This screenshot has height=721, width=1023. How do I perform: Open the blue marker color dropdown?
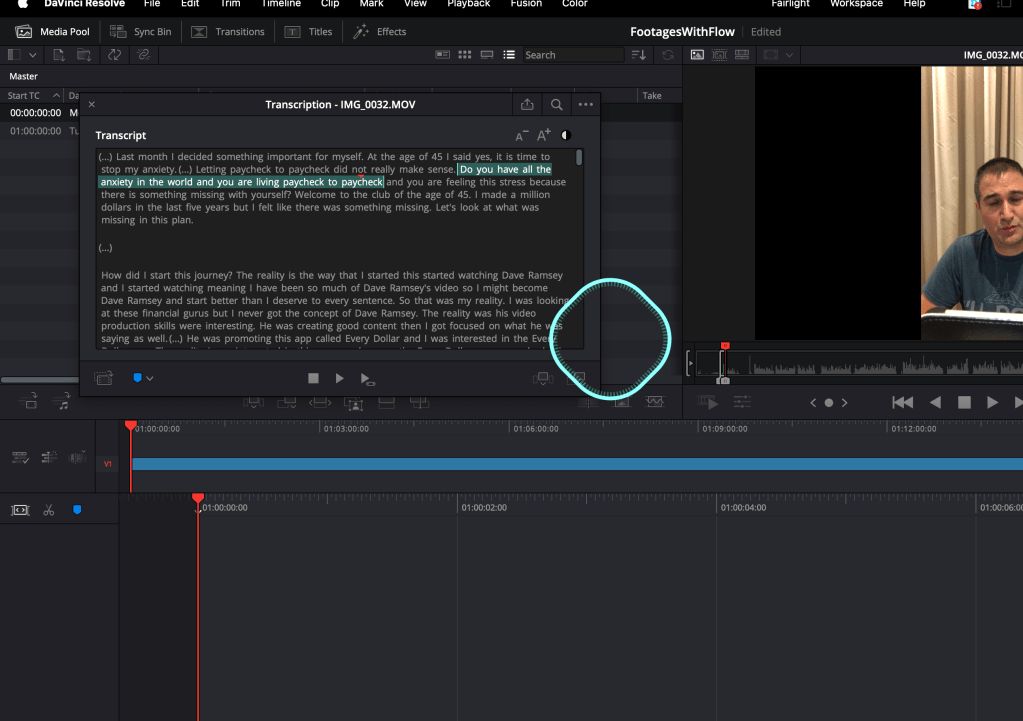click(x=149, y=378)
